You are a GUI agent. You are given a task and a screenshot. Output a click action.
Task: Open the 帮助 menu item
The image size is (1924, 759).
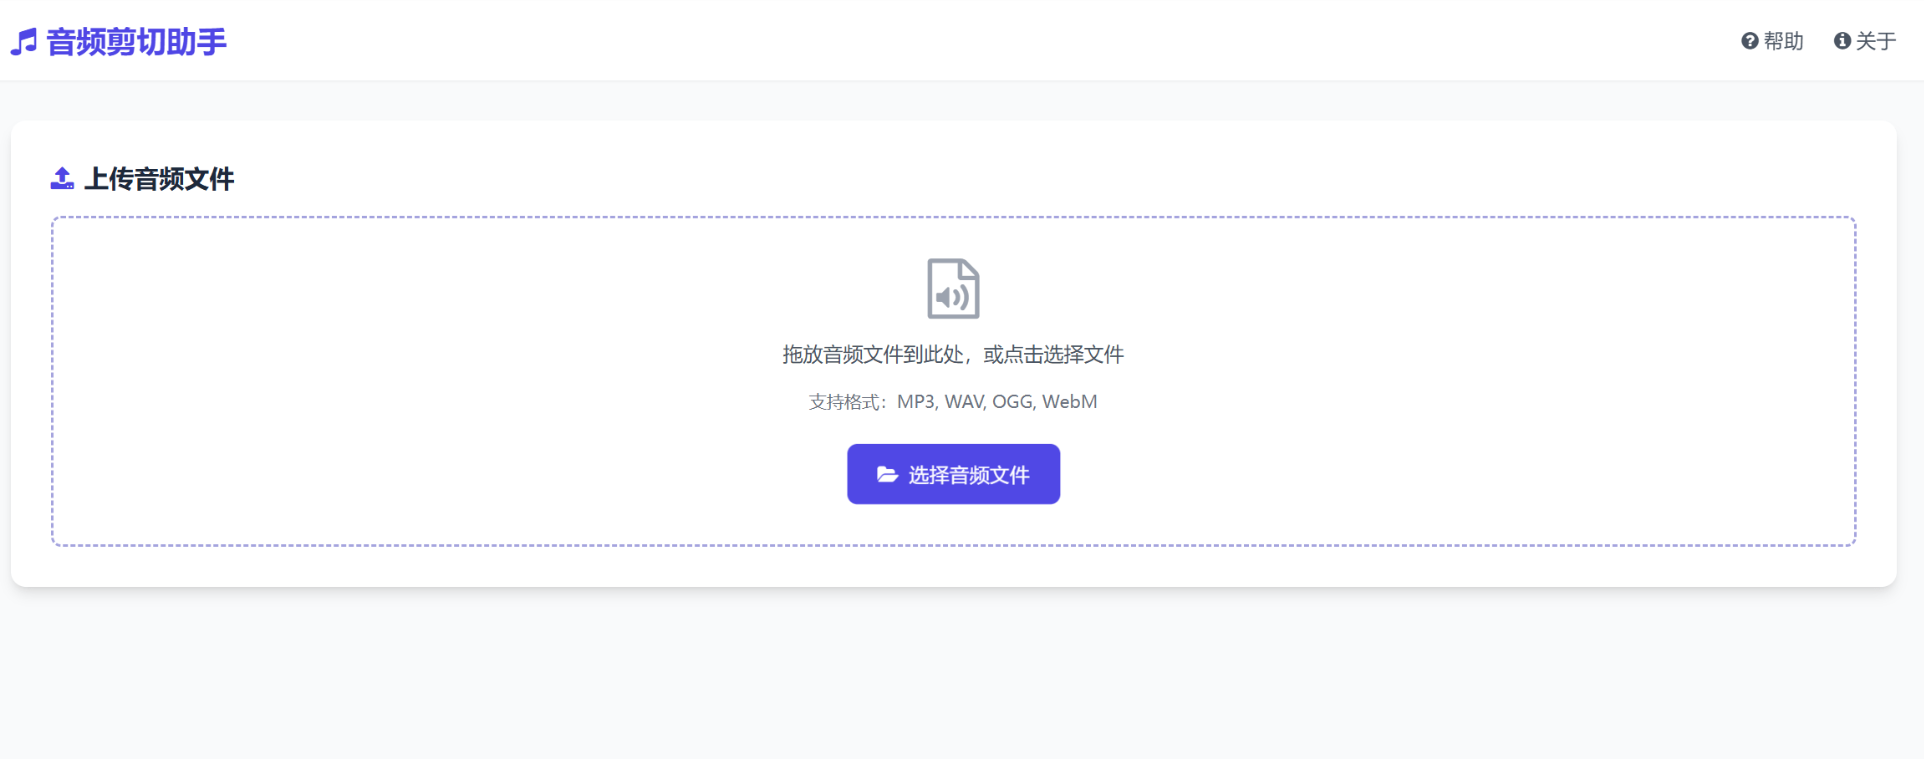point(1783,41)
